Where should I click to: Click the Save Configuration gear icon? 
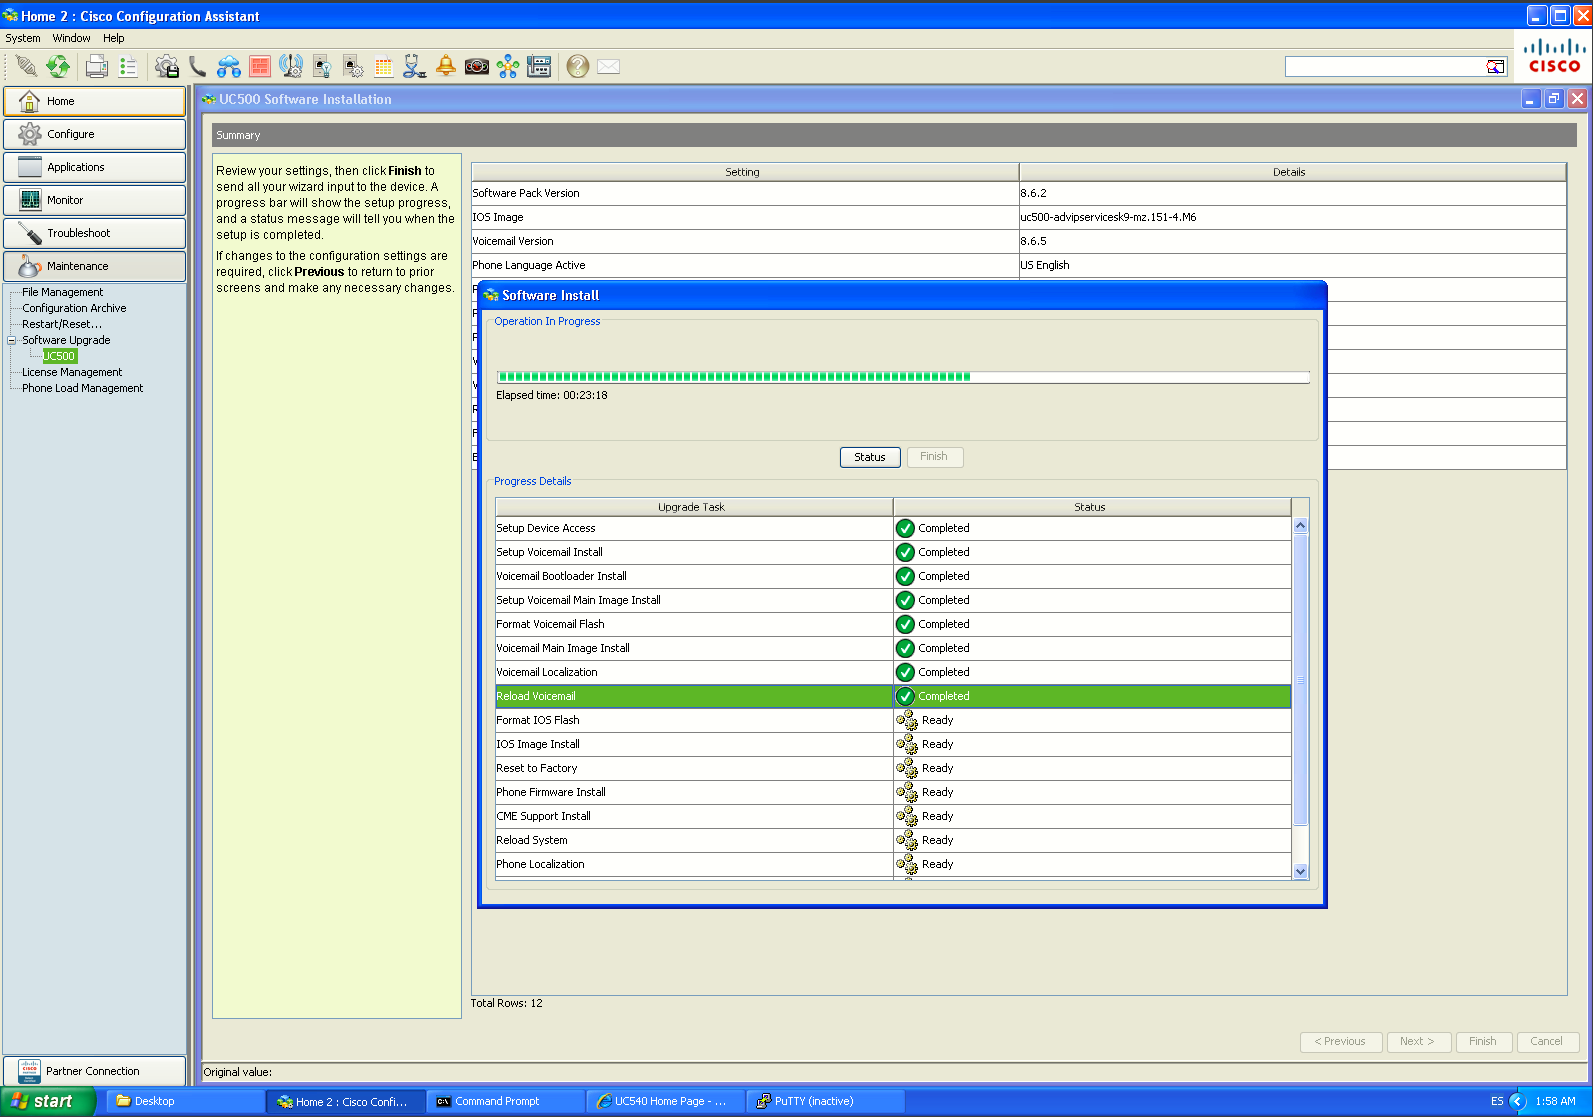click(167, 67)
